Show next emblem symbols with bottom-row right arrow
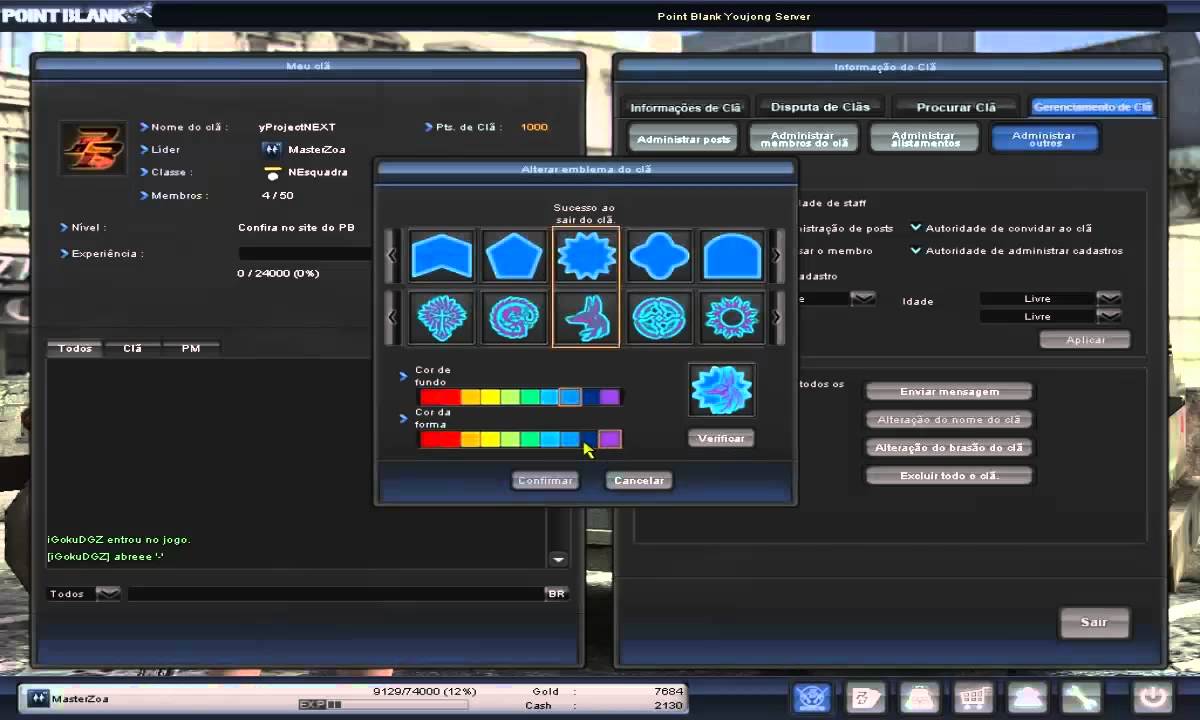This screenshot has height=720, width=1200. (777, 317)
